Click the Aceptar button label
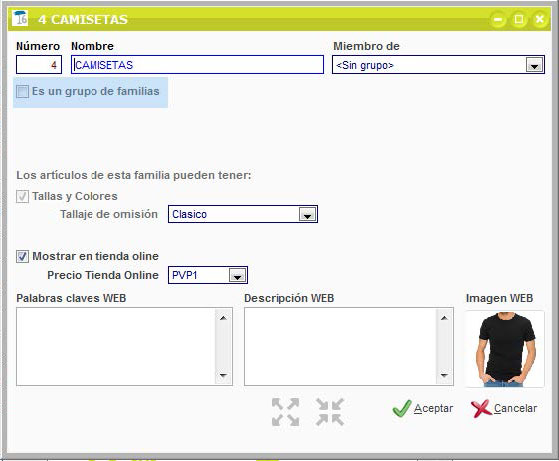This screenshot has height=461, width=559. tap(433, 408)
